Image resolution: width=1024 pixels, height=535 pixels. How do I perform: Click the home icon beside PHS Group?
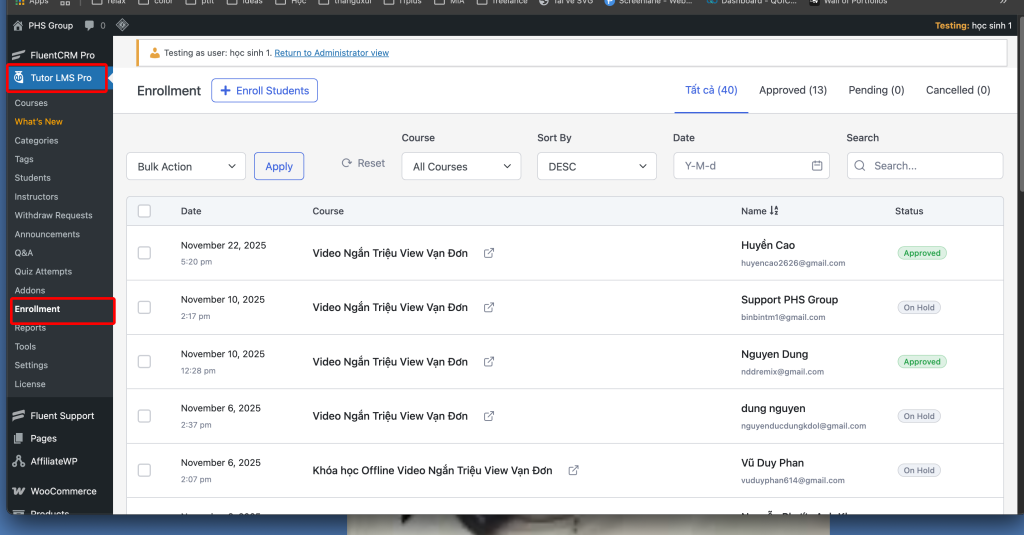click(18, 25)
